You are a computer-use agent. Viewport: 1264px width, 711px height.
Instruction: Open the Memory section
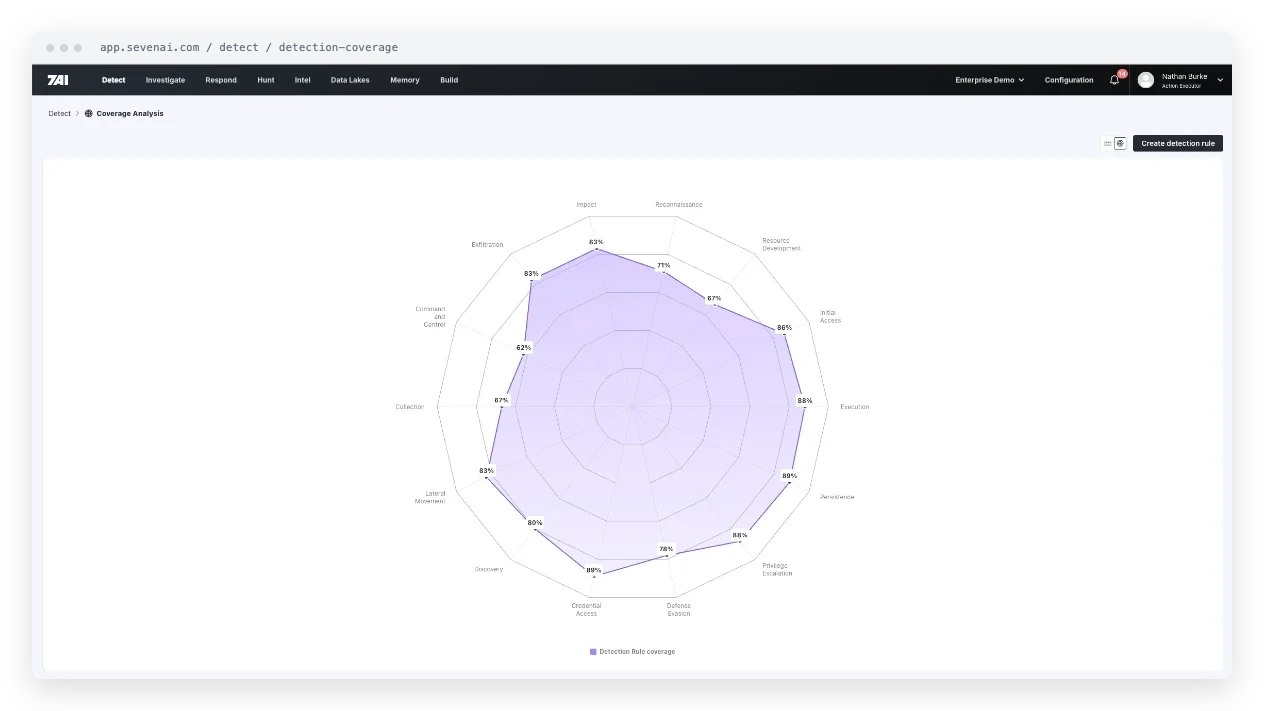pyautogui.click(x=405, y=80)
